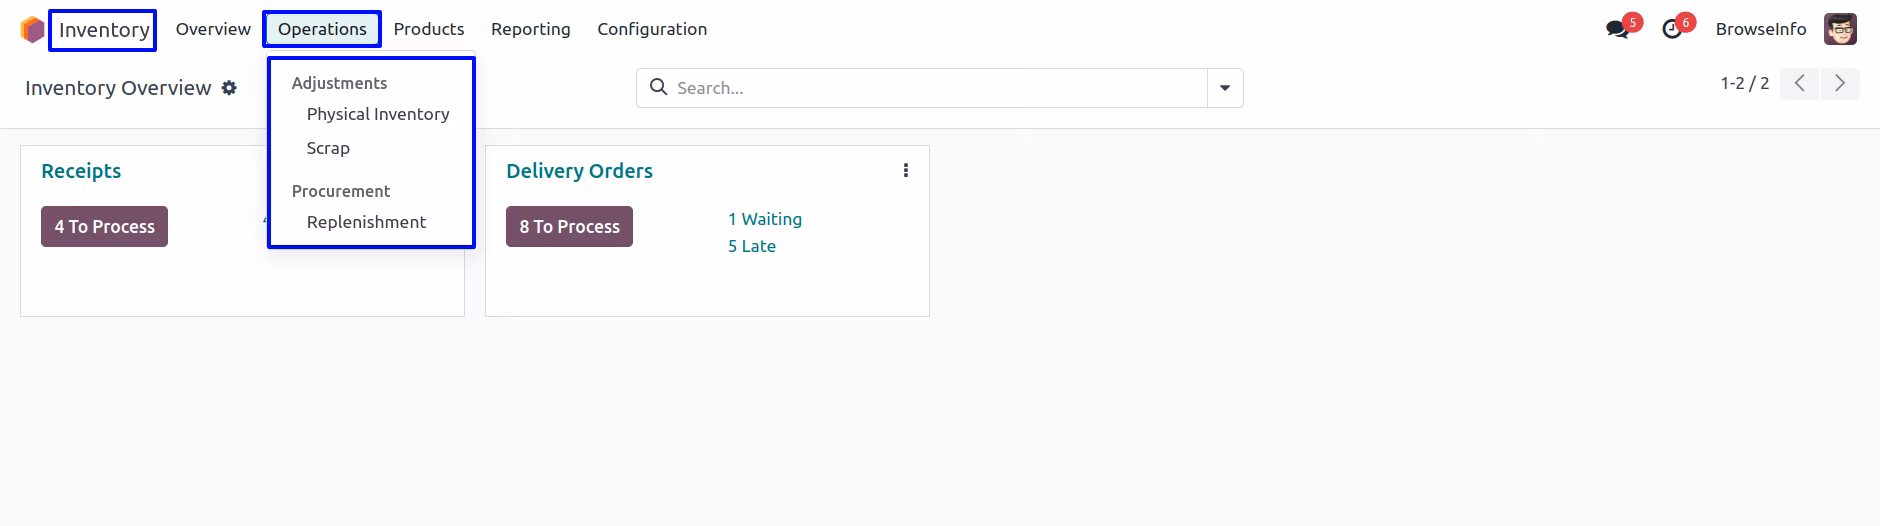Image resolution: width=1880 pixels, height=526 pixels.
Task: Select Physical Inventory from Operations menu
Action: [378, 114]
